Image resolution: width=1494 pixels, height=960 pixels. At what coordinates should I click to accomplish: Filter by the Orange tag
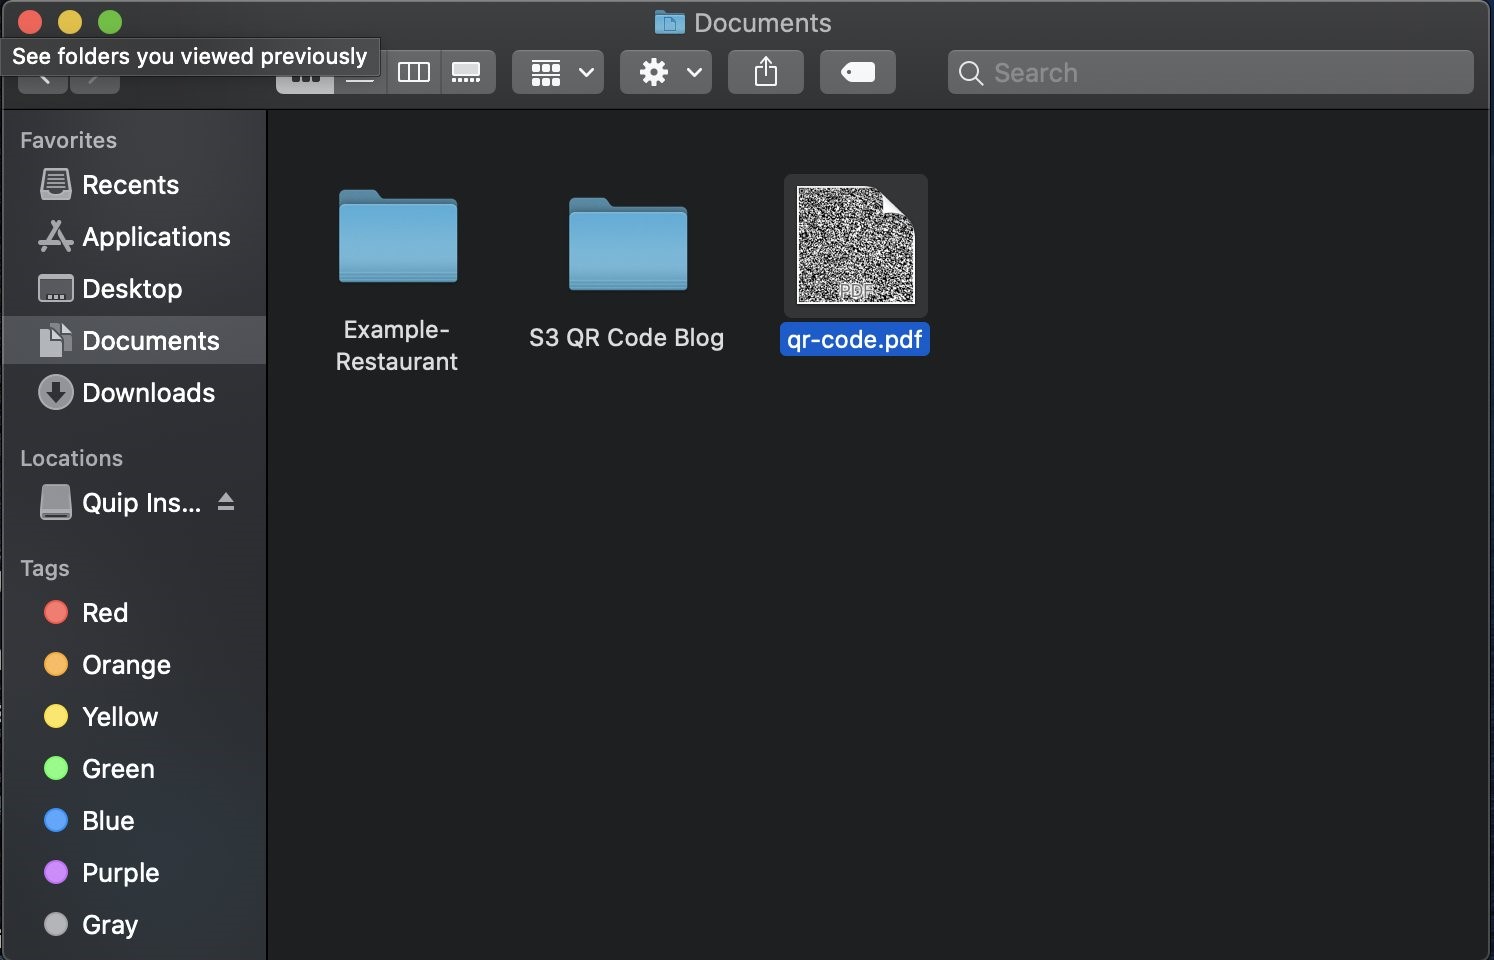(134, 665)
